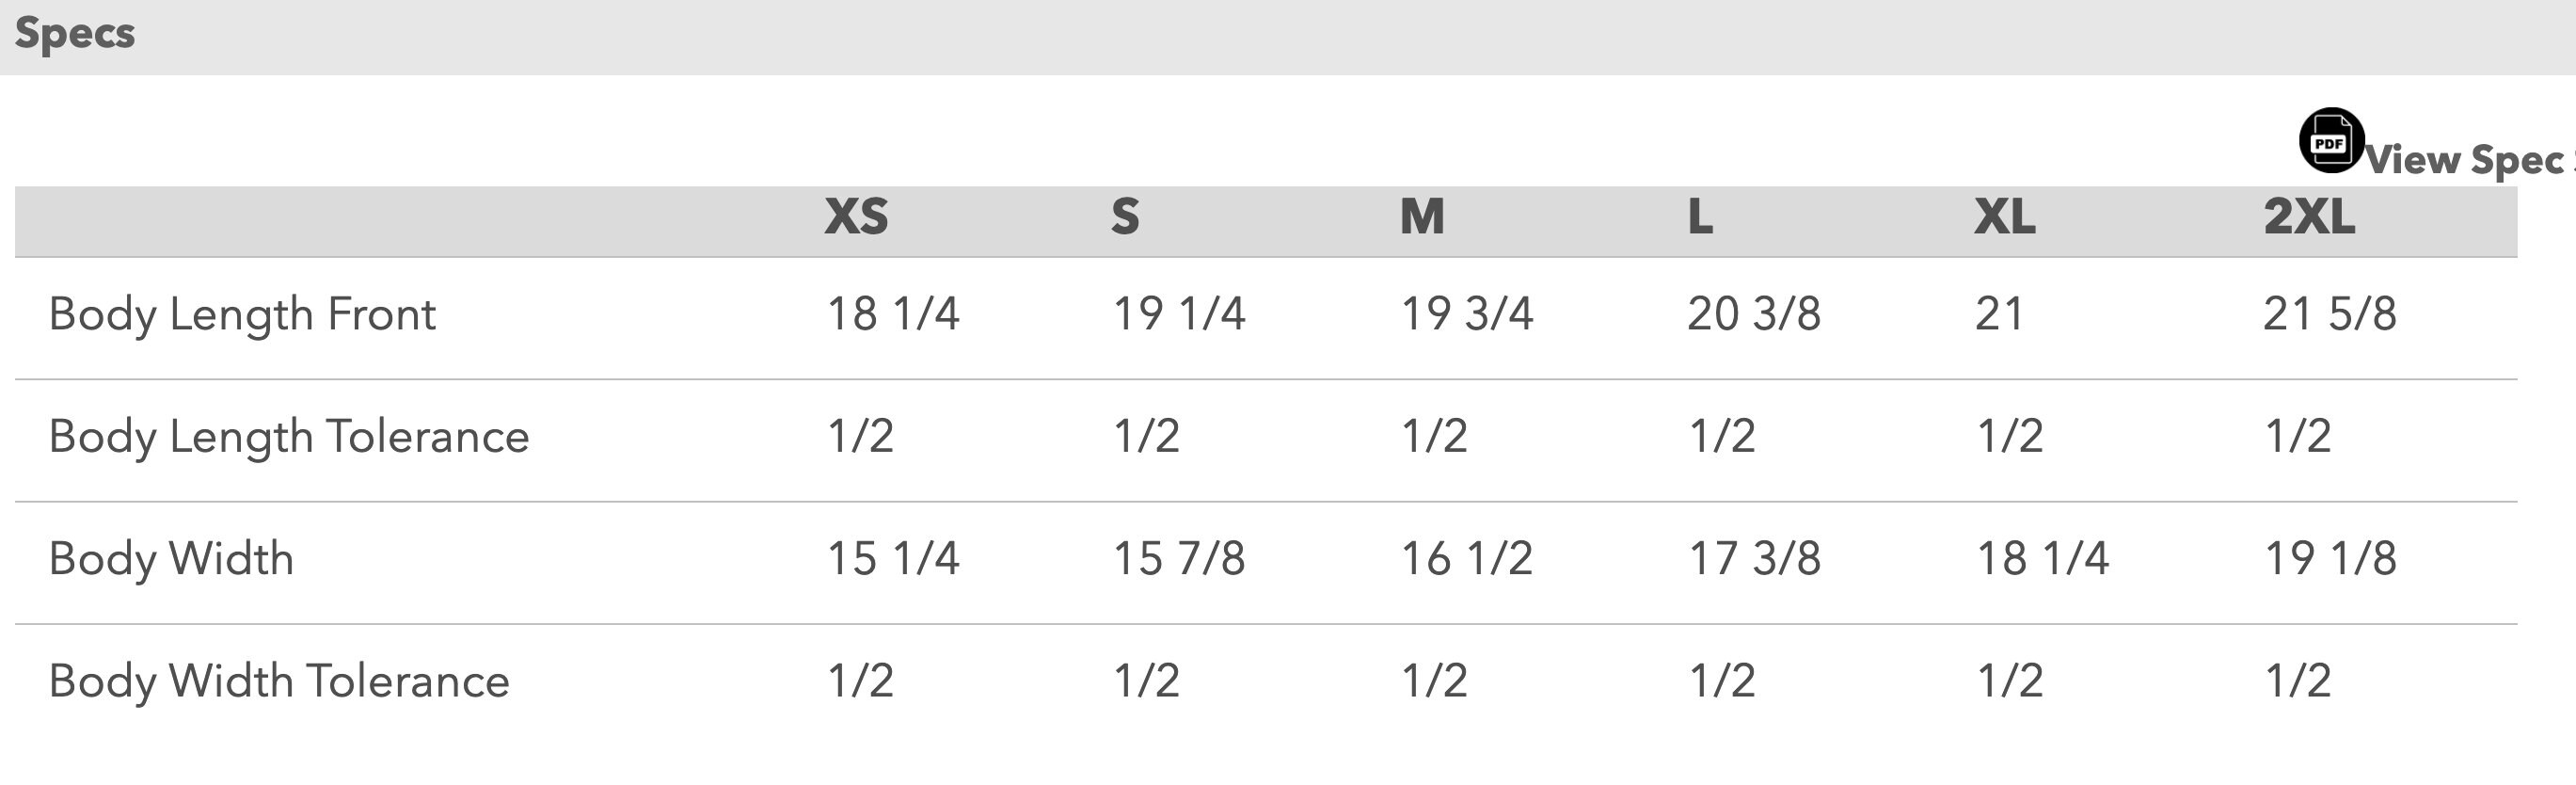Select XS body length value 18 1/4

pos(893,314)
